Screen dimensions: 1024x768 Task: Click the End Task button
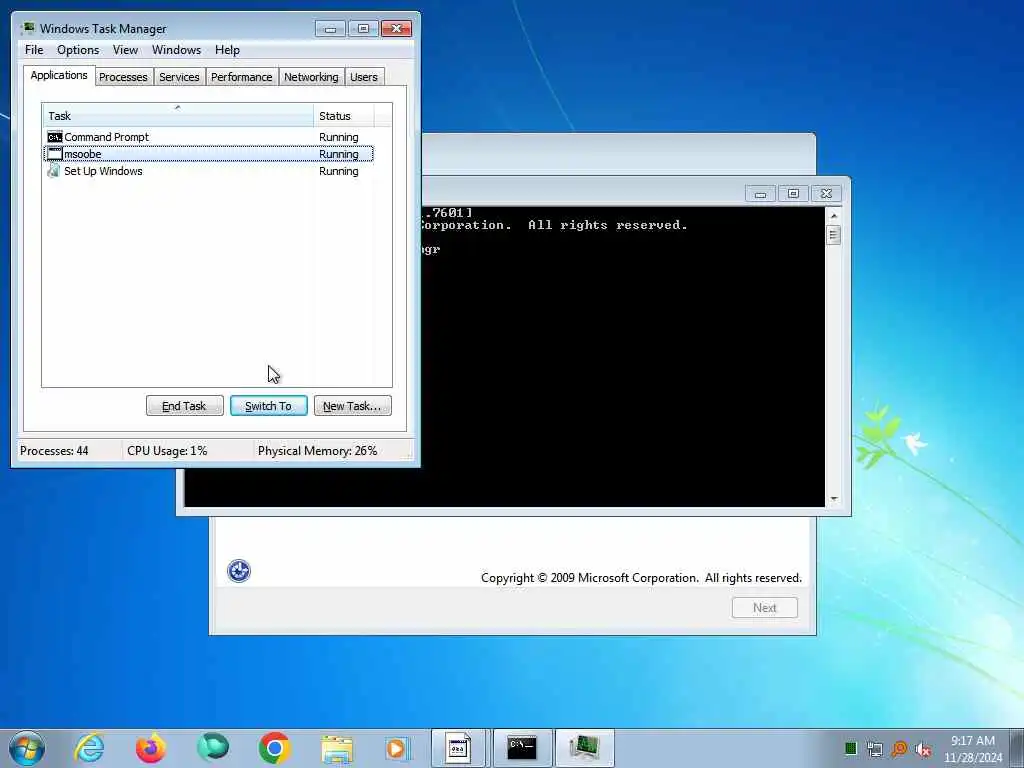(185, 406)
